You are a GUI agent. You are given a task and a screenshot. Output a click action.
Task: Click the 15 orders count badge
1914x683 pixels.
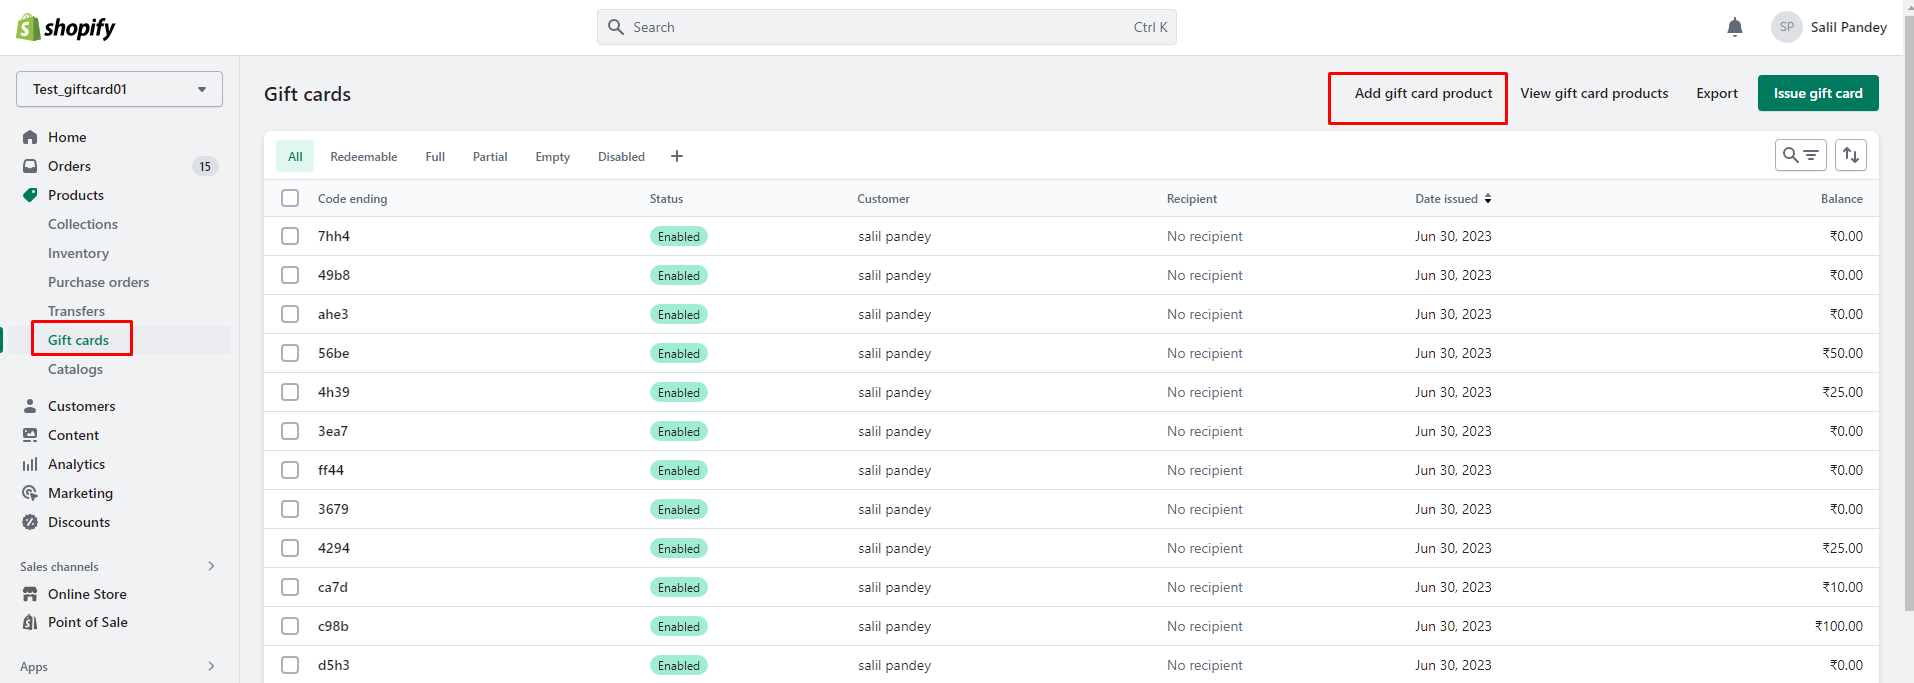point(205,166)
